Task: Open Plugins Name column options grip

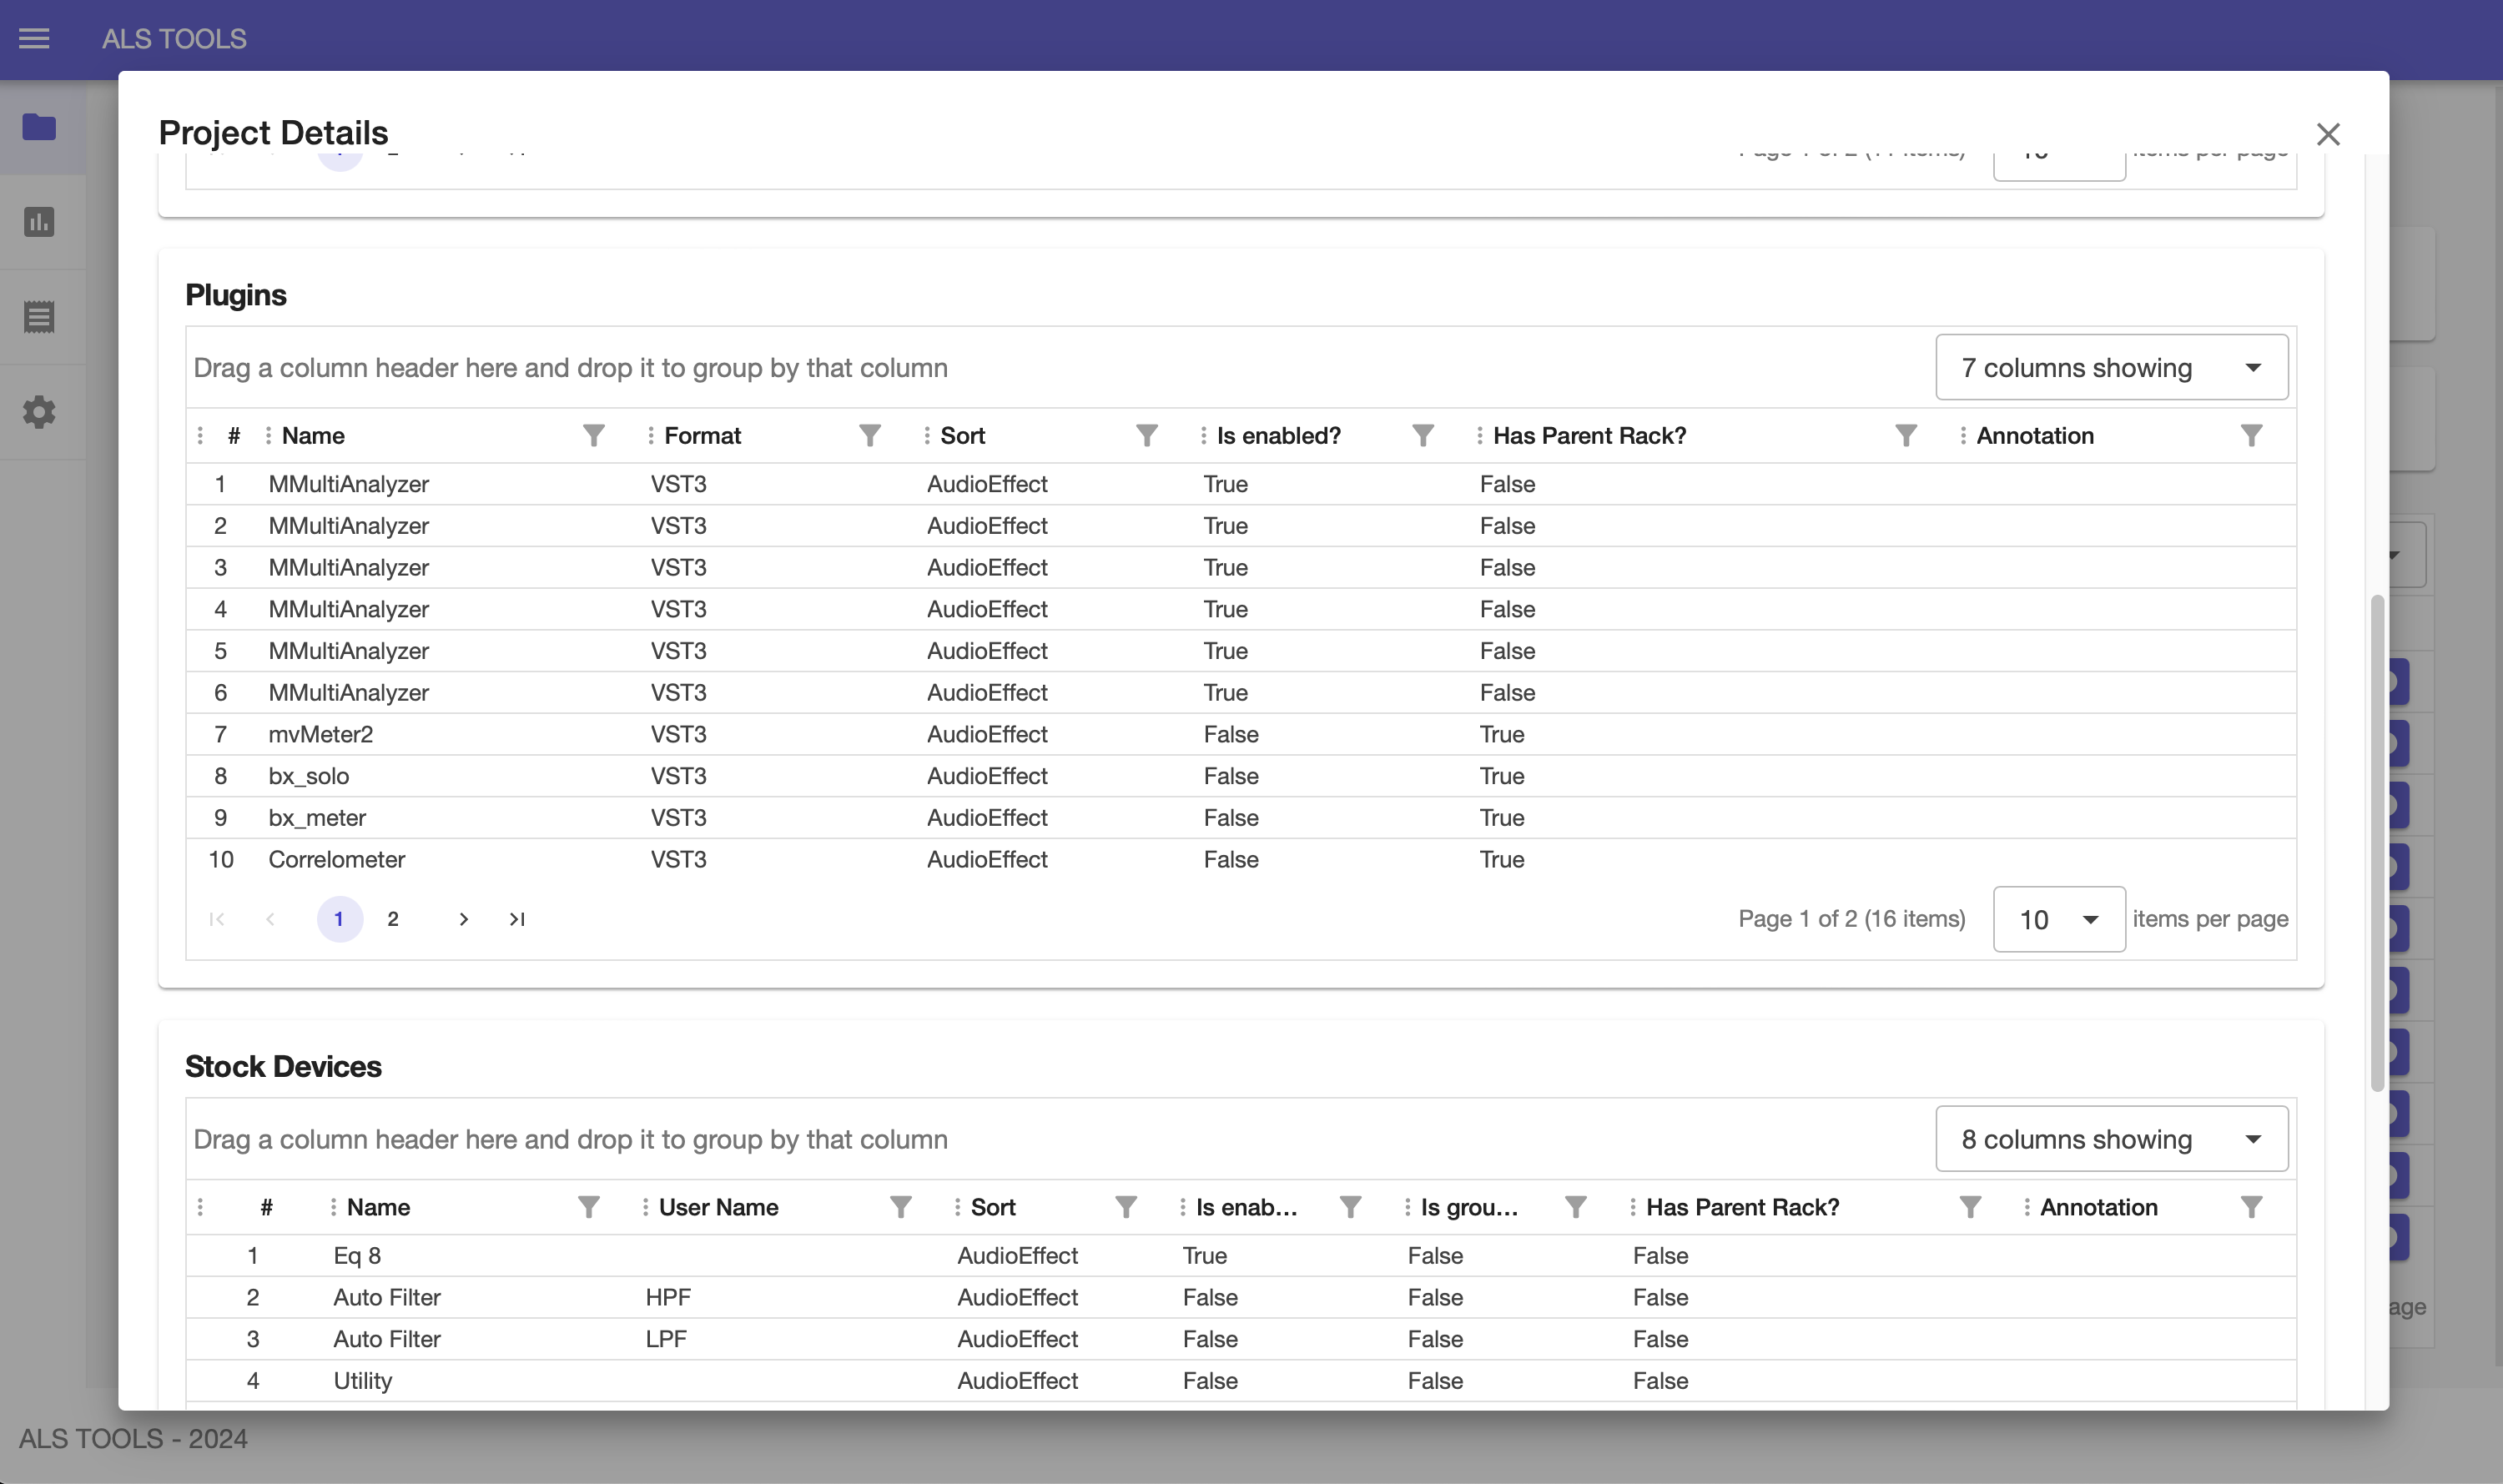Action: click(x=268, y=436)
